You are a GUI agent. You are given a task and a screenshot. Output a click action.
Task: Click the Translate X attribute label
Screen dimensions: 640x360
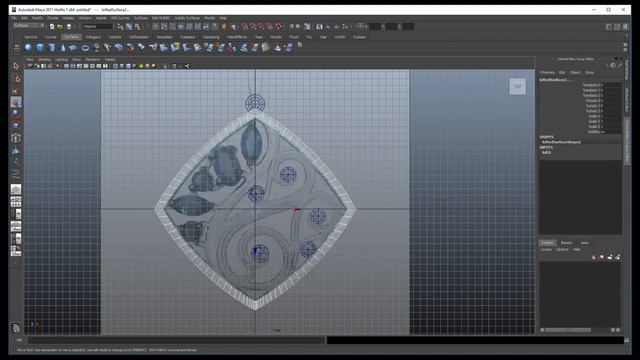click(592, 85)
